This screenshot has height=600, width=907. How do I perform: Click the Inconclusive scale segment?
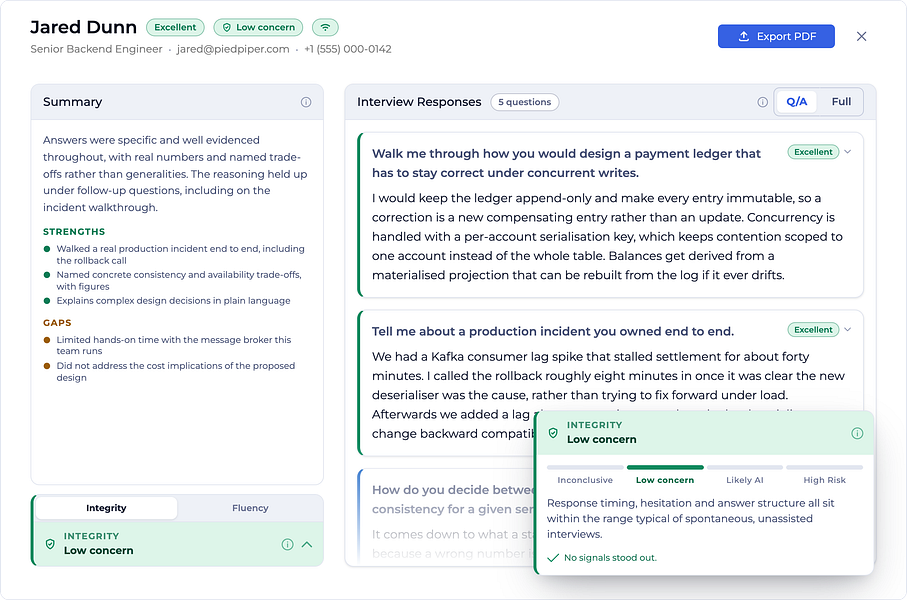click(x=585, y=474)
